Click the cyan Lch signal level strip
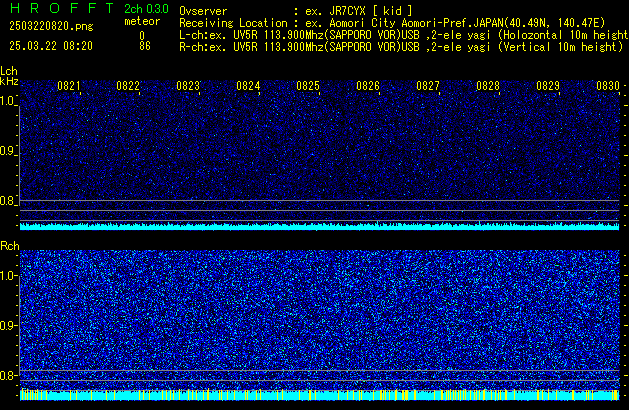629x410 pixels. [x=320, y=226]
